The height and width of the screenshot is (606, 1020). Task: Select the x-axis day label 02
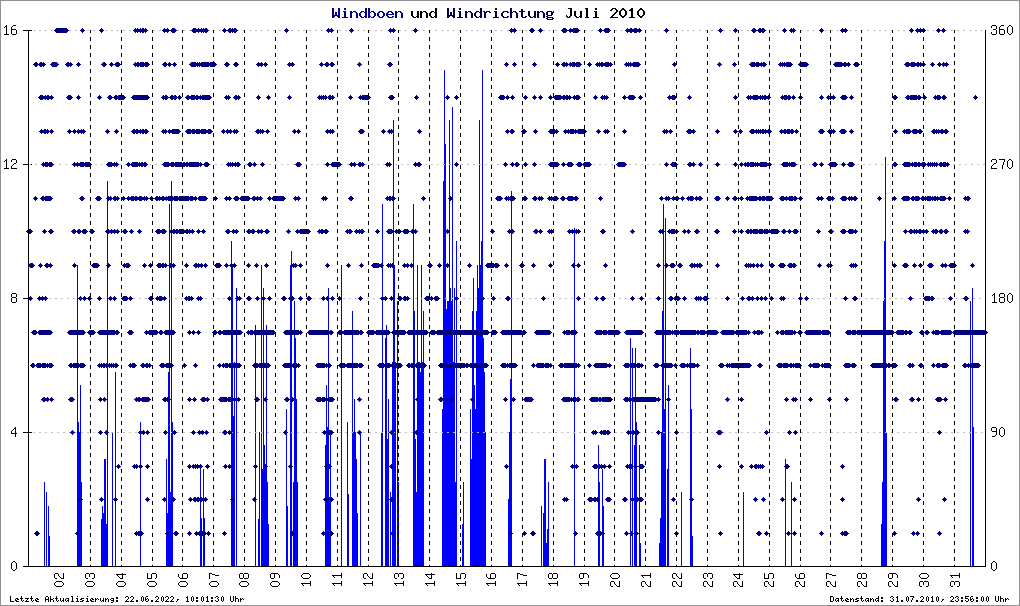coord(59,579)
